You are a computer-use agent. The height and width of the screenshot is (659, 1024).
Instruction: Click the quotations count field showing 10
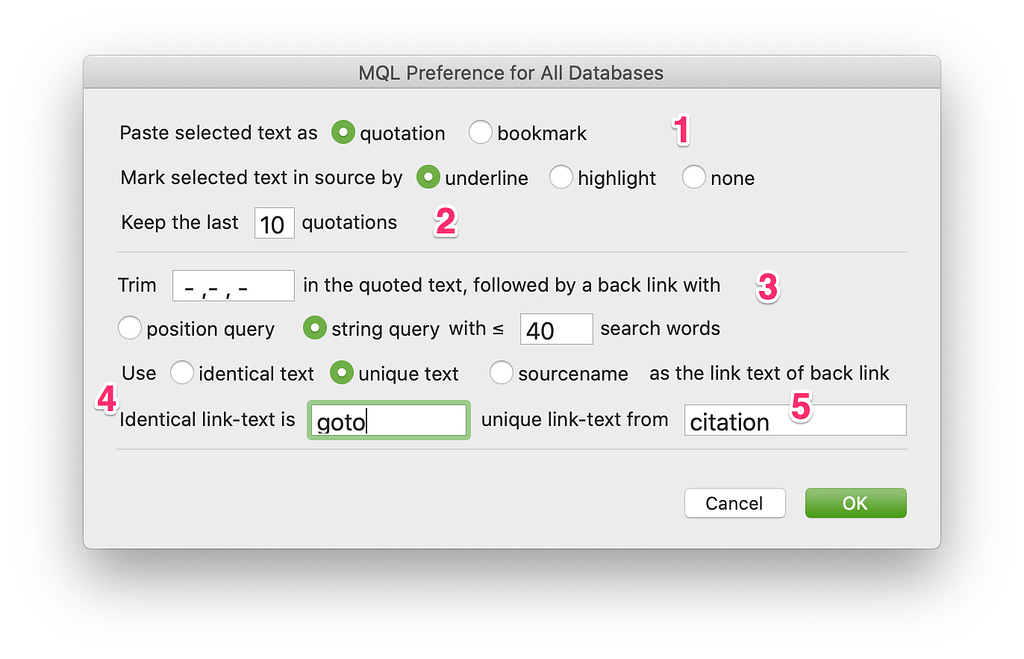click(273, 223)
